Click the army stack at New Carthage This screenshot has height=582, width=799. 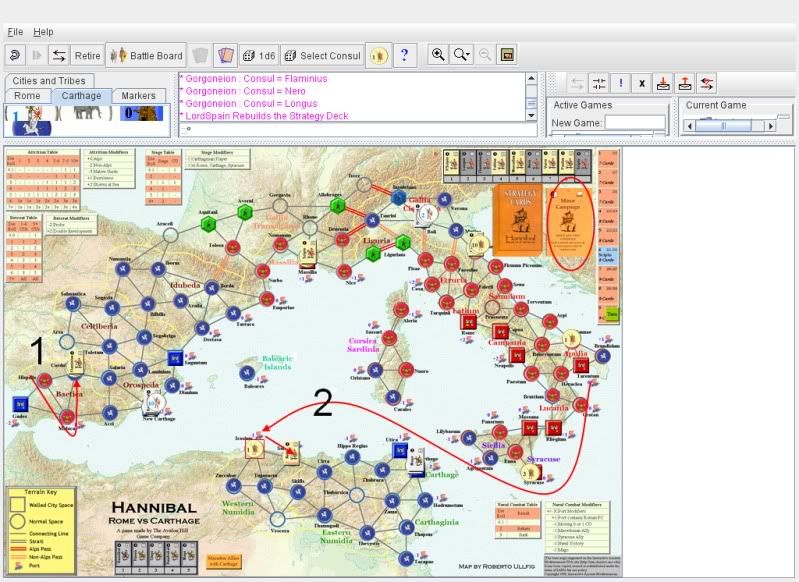[153, 403]
